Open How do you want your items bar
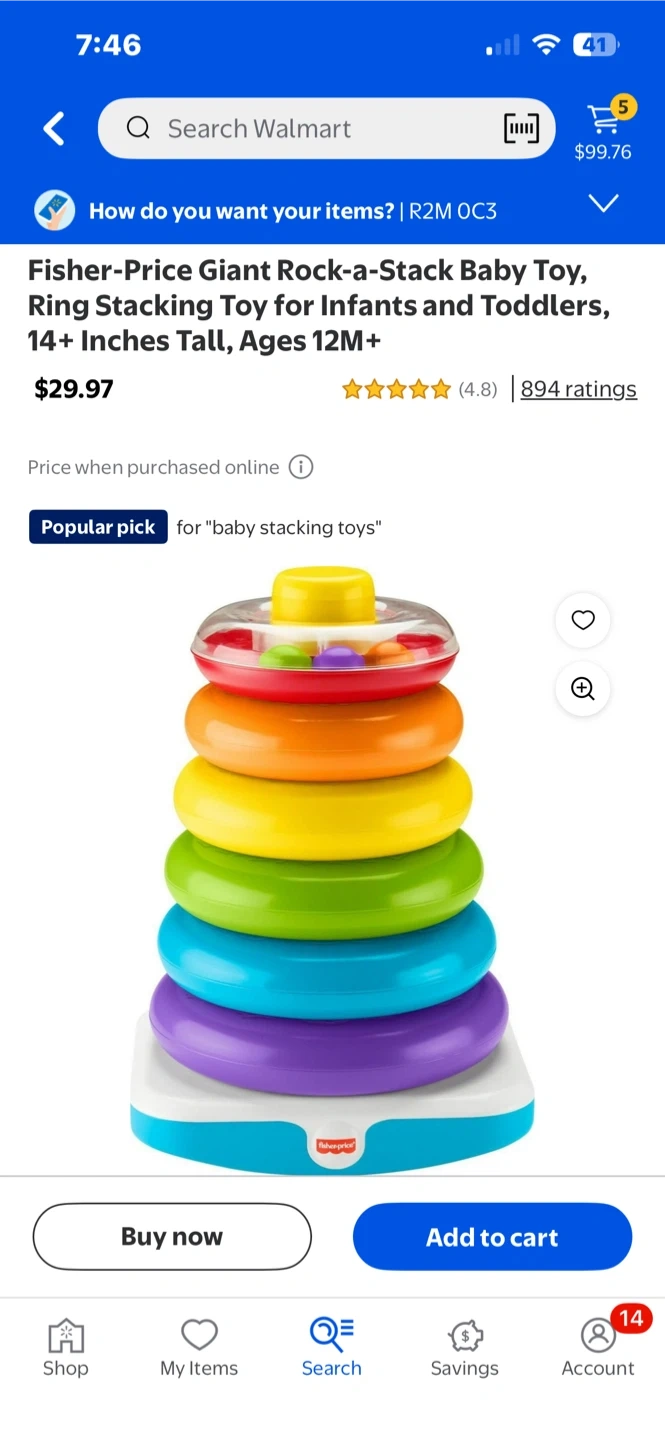Viewport: 665px width, 1440px height. click(332, 211)
